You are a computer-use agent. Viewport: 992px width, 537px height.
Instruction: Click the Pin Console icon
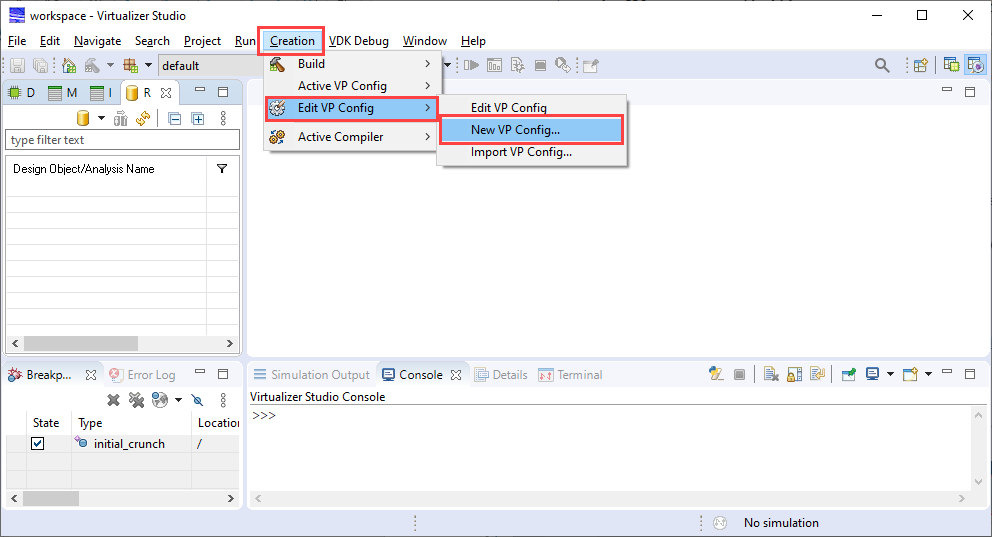pos(849,374)
